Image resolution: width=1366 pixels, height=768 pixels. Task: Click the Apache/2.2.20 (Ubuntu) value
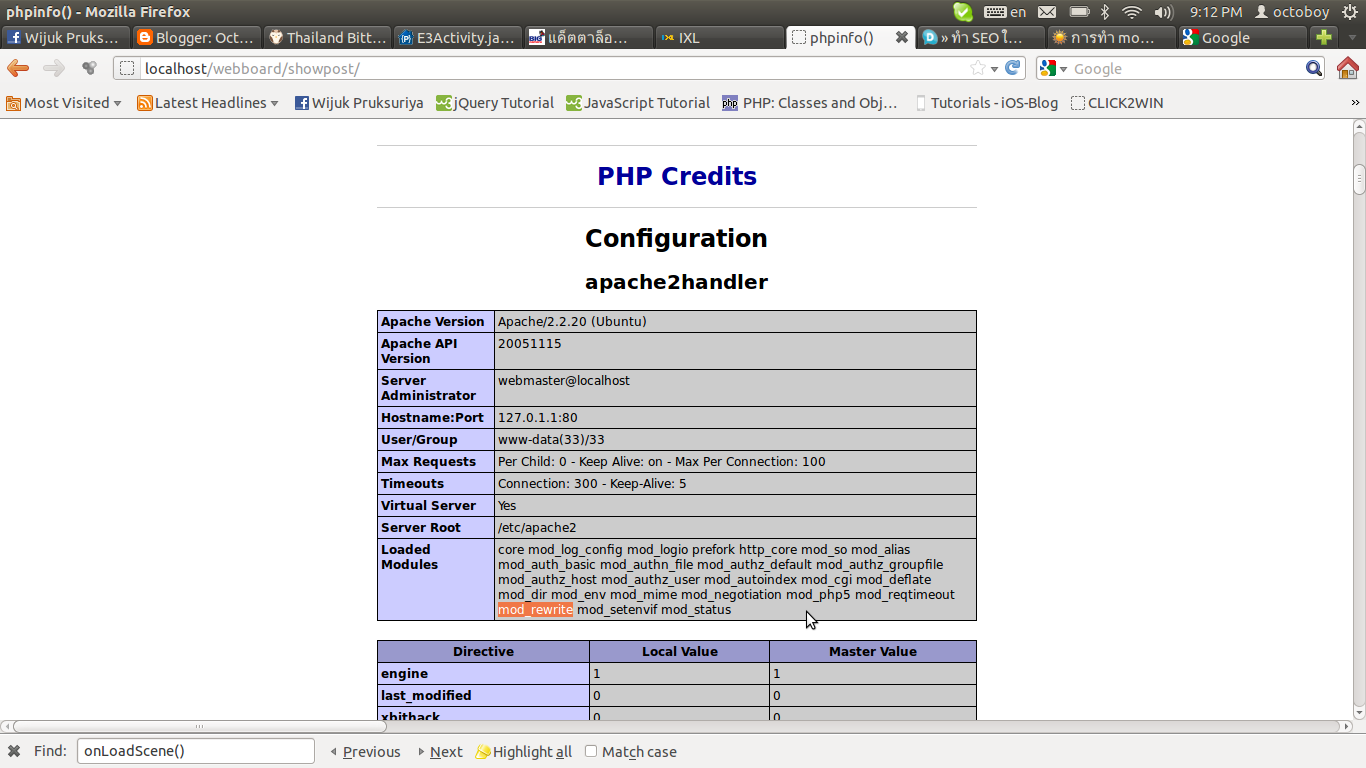[x=572, y=321]
